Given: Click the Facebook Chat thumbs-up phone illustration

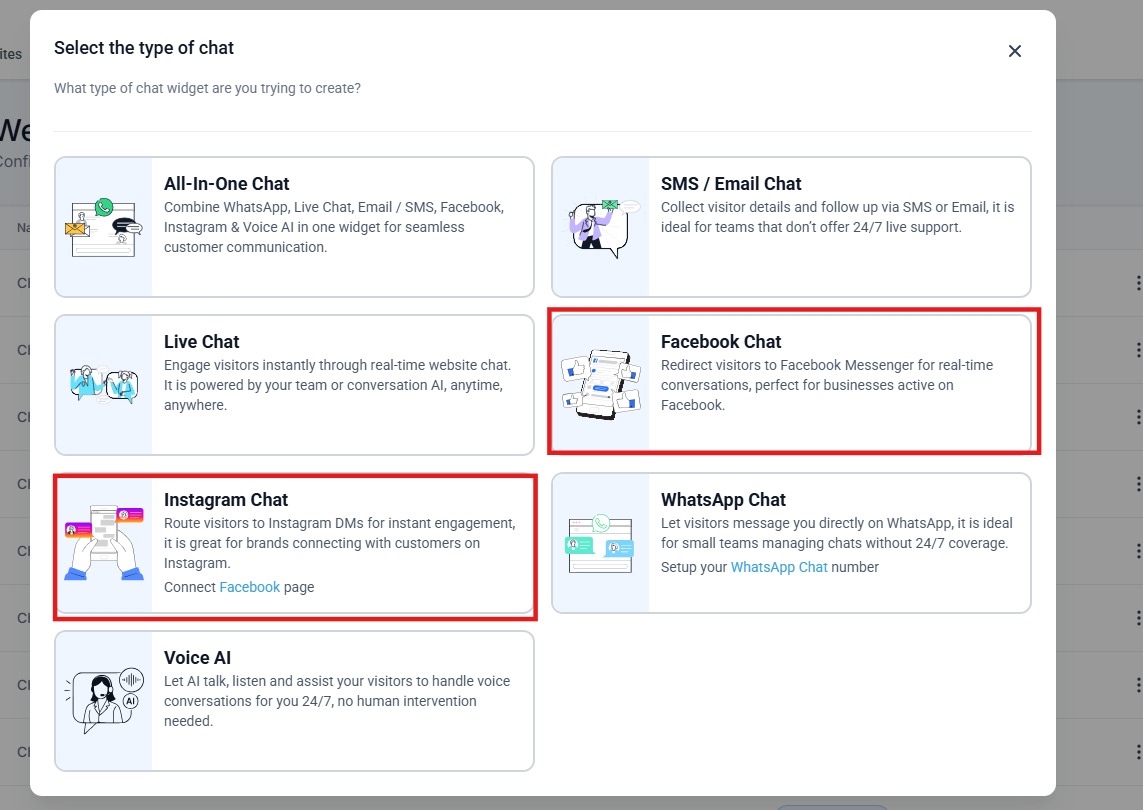Looking at the screenshot, I should coord(601,384).
